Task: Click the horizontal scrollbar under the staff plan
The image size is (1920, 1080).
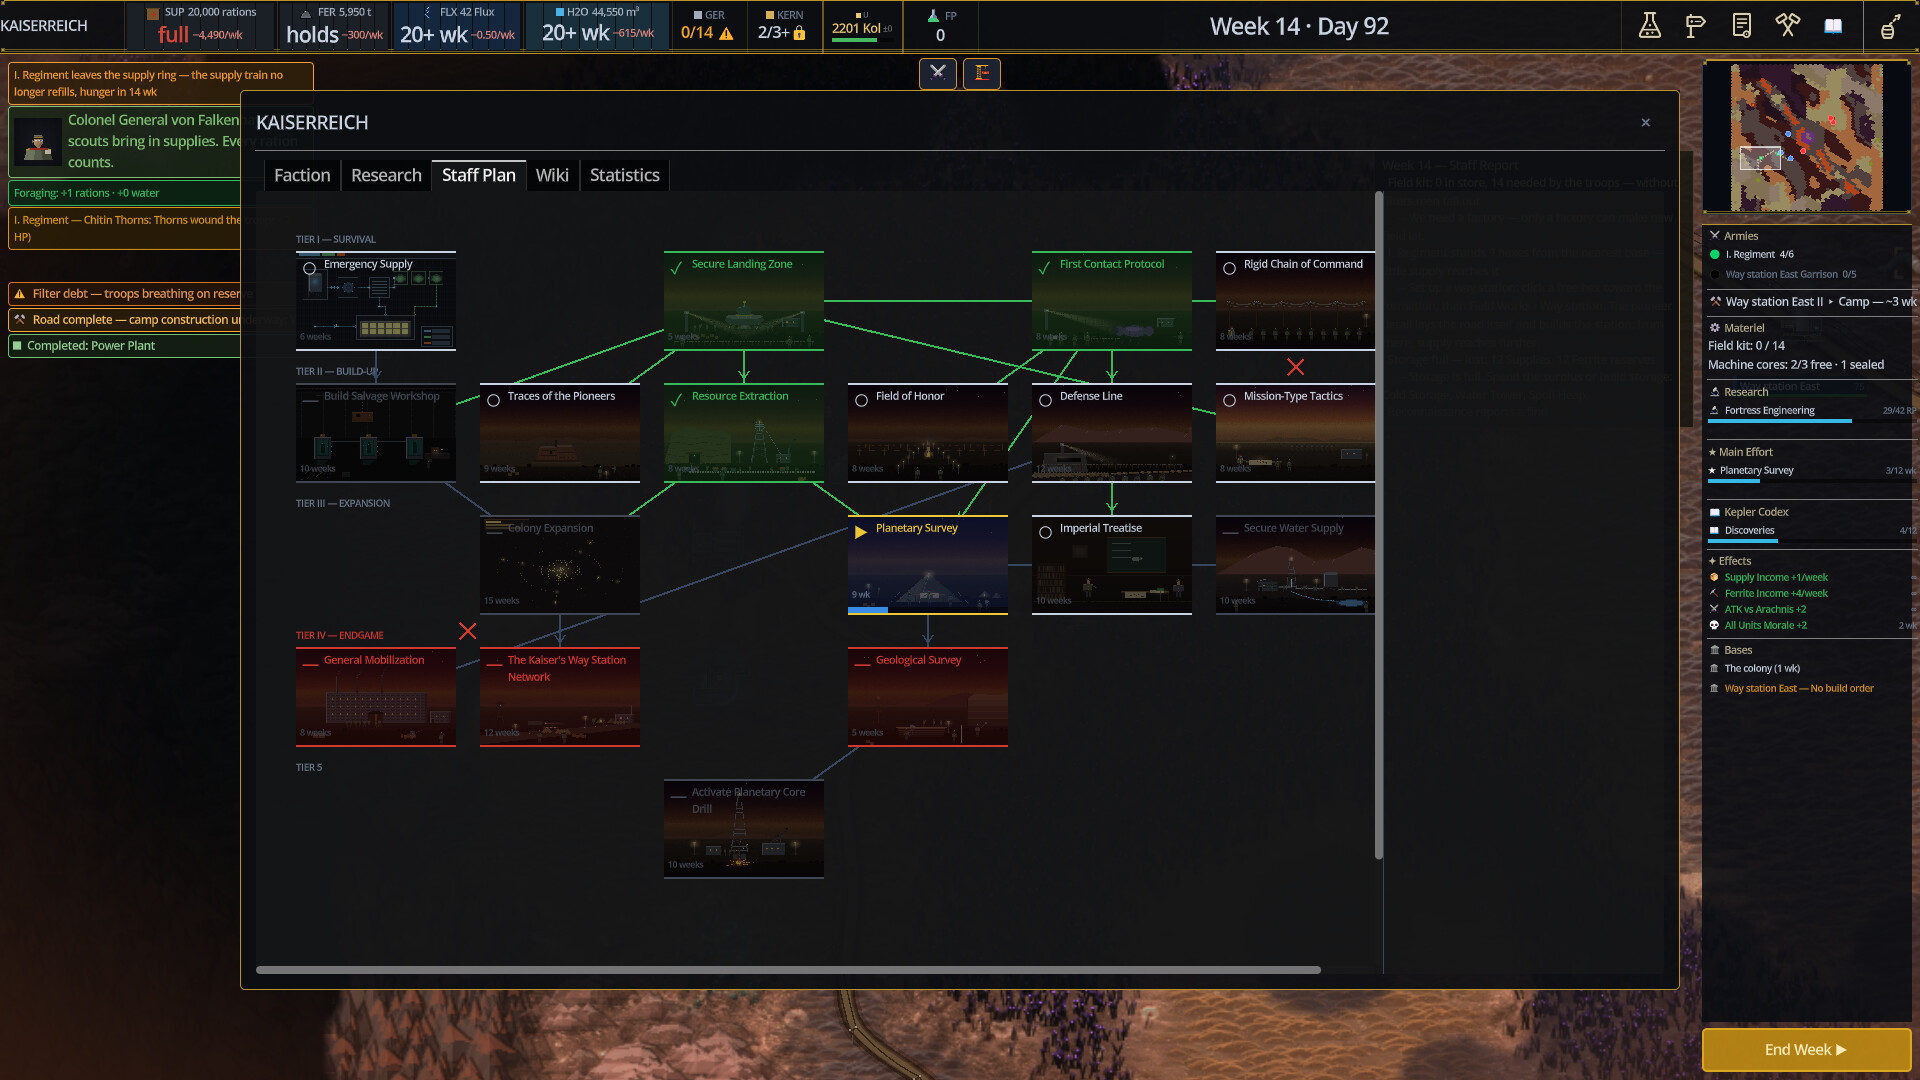Action: coord(788,970)
